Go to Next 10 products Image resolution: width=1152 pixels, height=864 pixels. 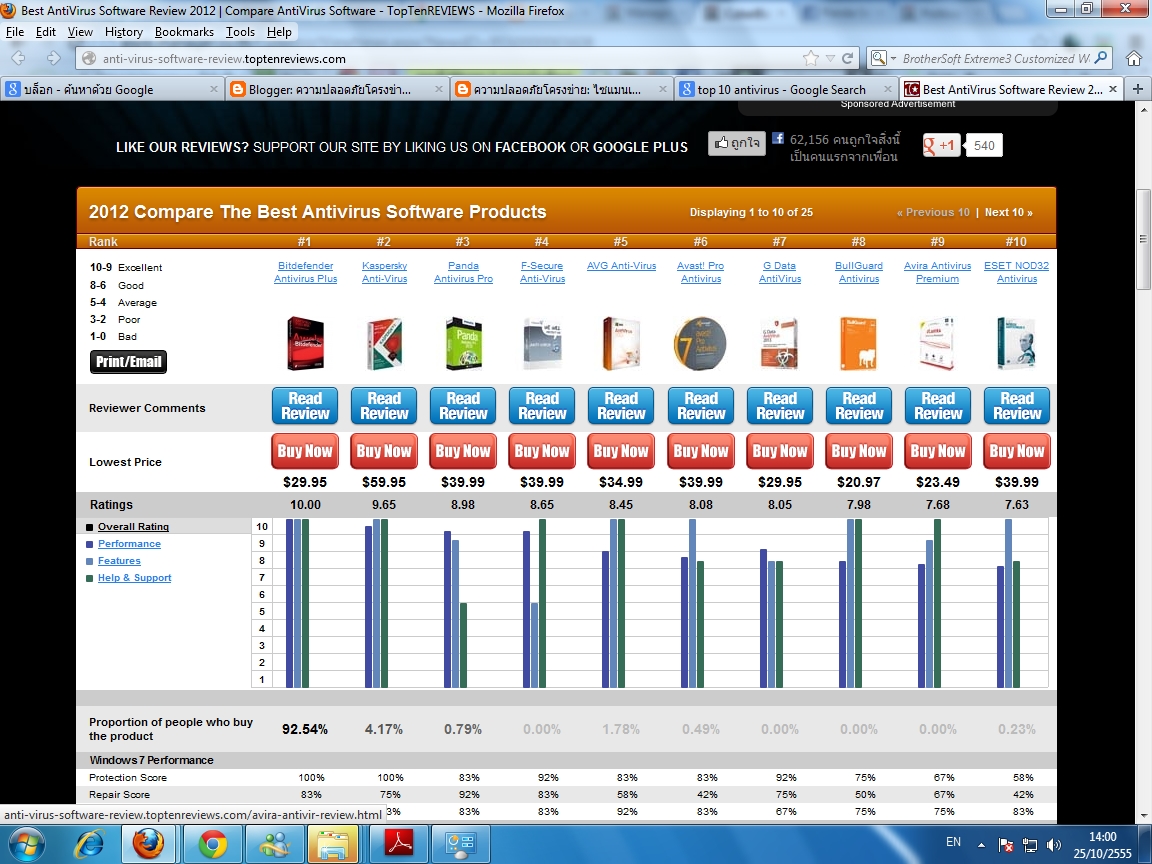[x=1008, y=212]
